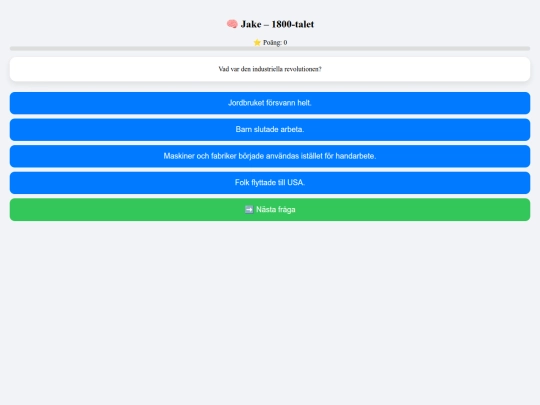Go to next question with Nästa fråga
This screenshot has height=405, width=540.
270,209
